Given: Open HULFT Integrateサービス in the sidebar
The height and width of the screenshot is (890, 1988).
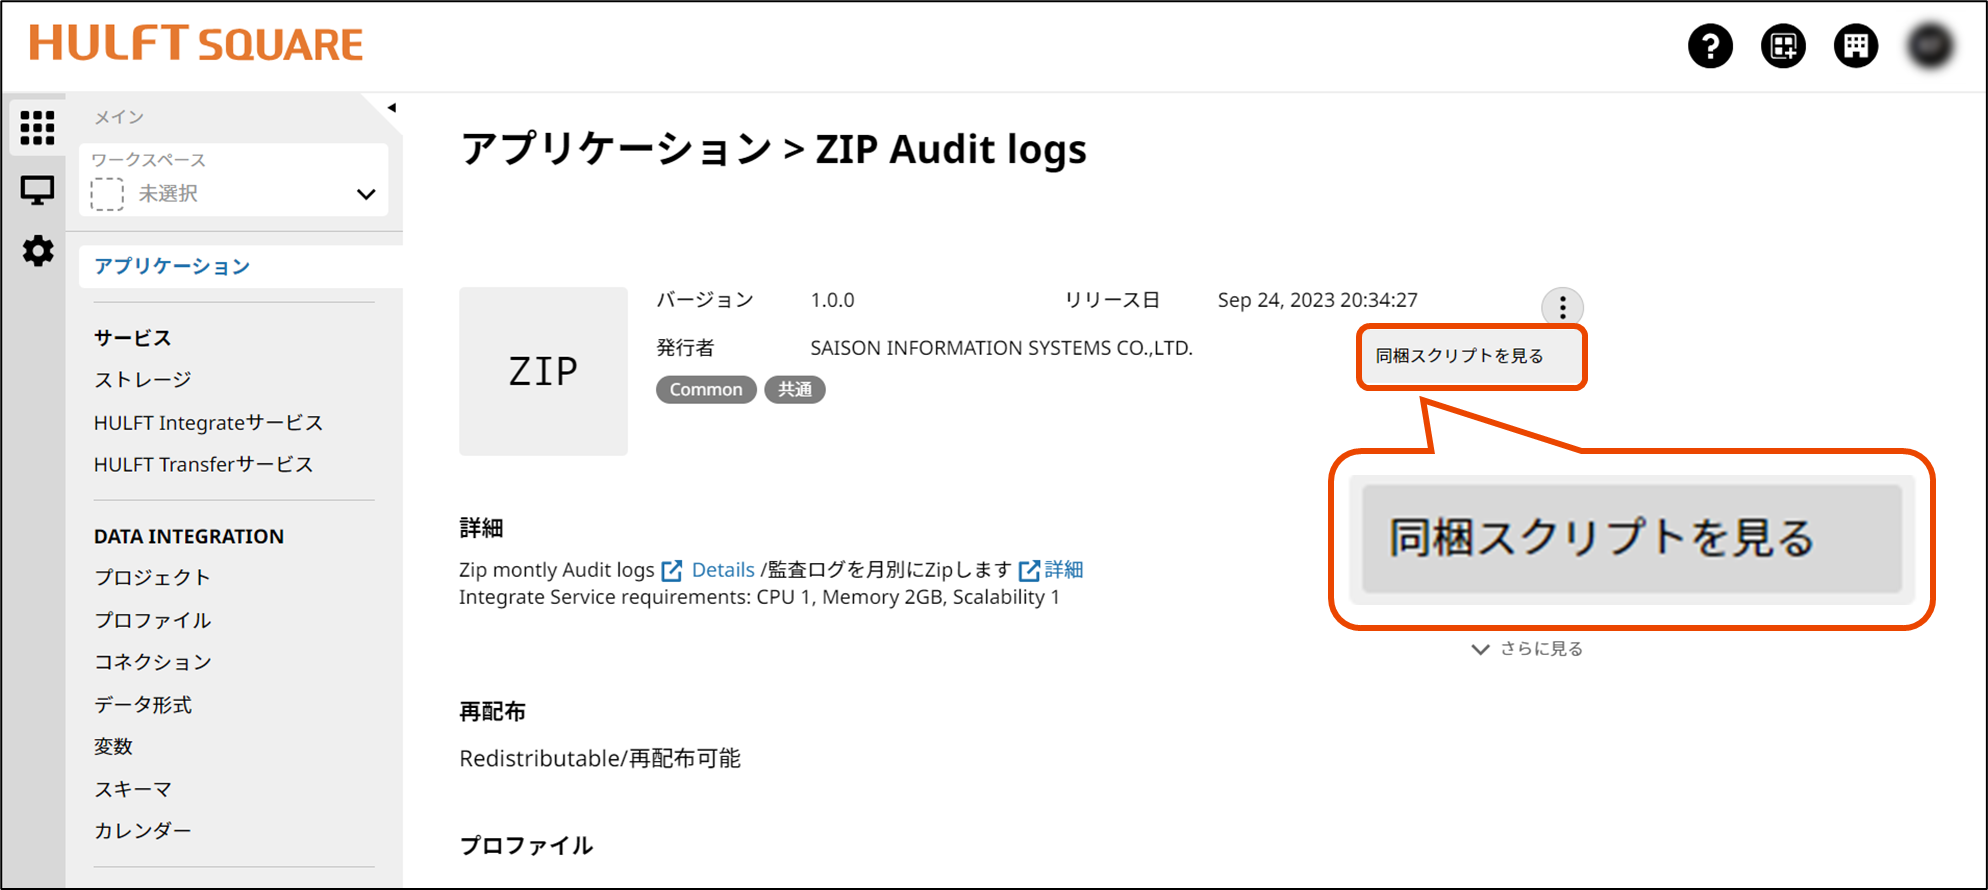Looking at the screenshot, I should coord(208,423).
